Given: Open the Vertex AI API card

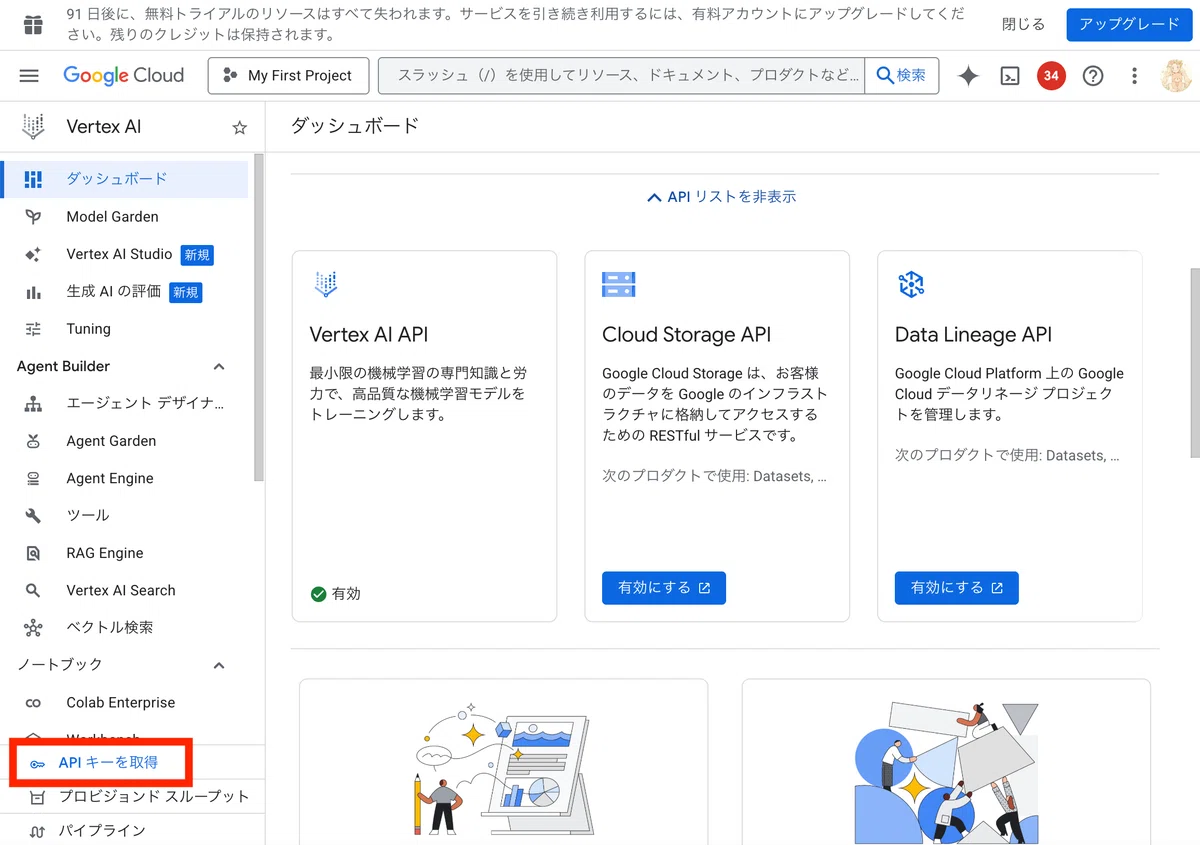Looking at the screenshot, I should [x=424, y=436].
